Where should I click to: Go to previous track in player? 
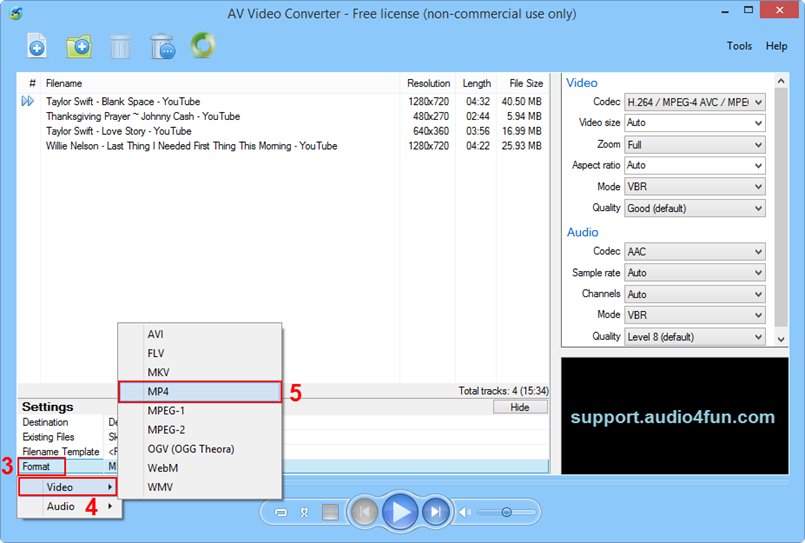tap(365, 512)
